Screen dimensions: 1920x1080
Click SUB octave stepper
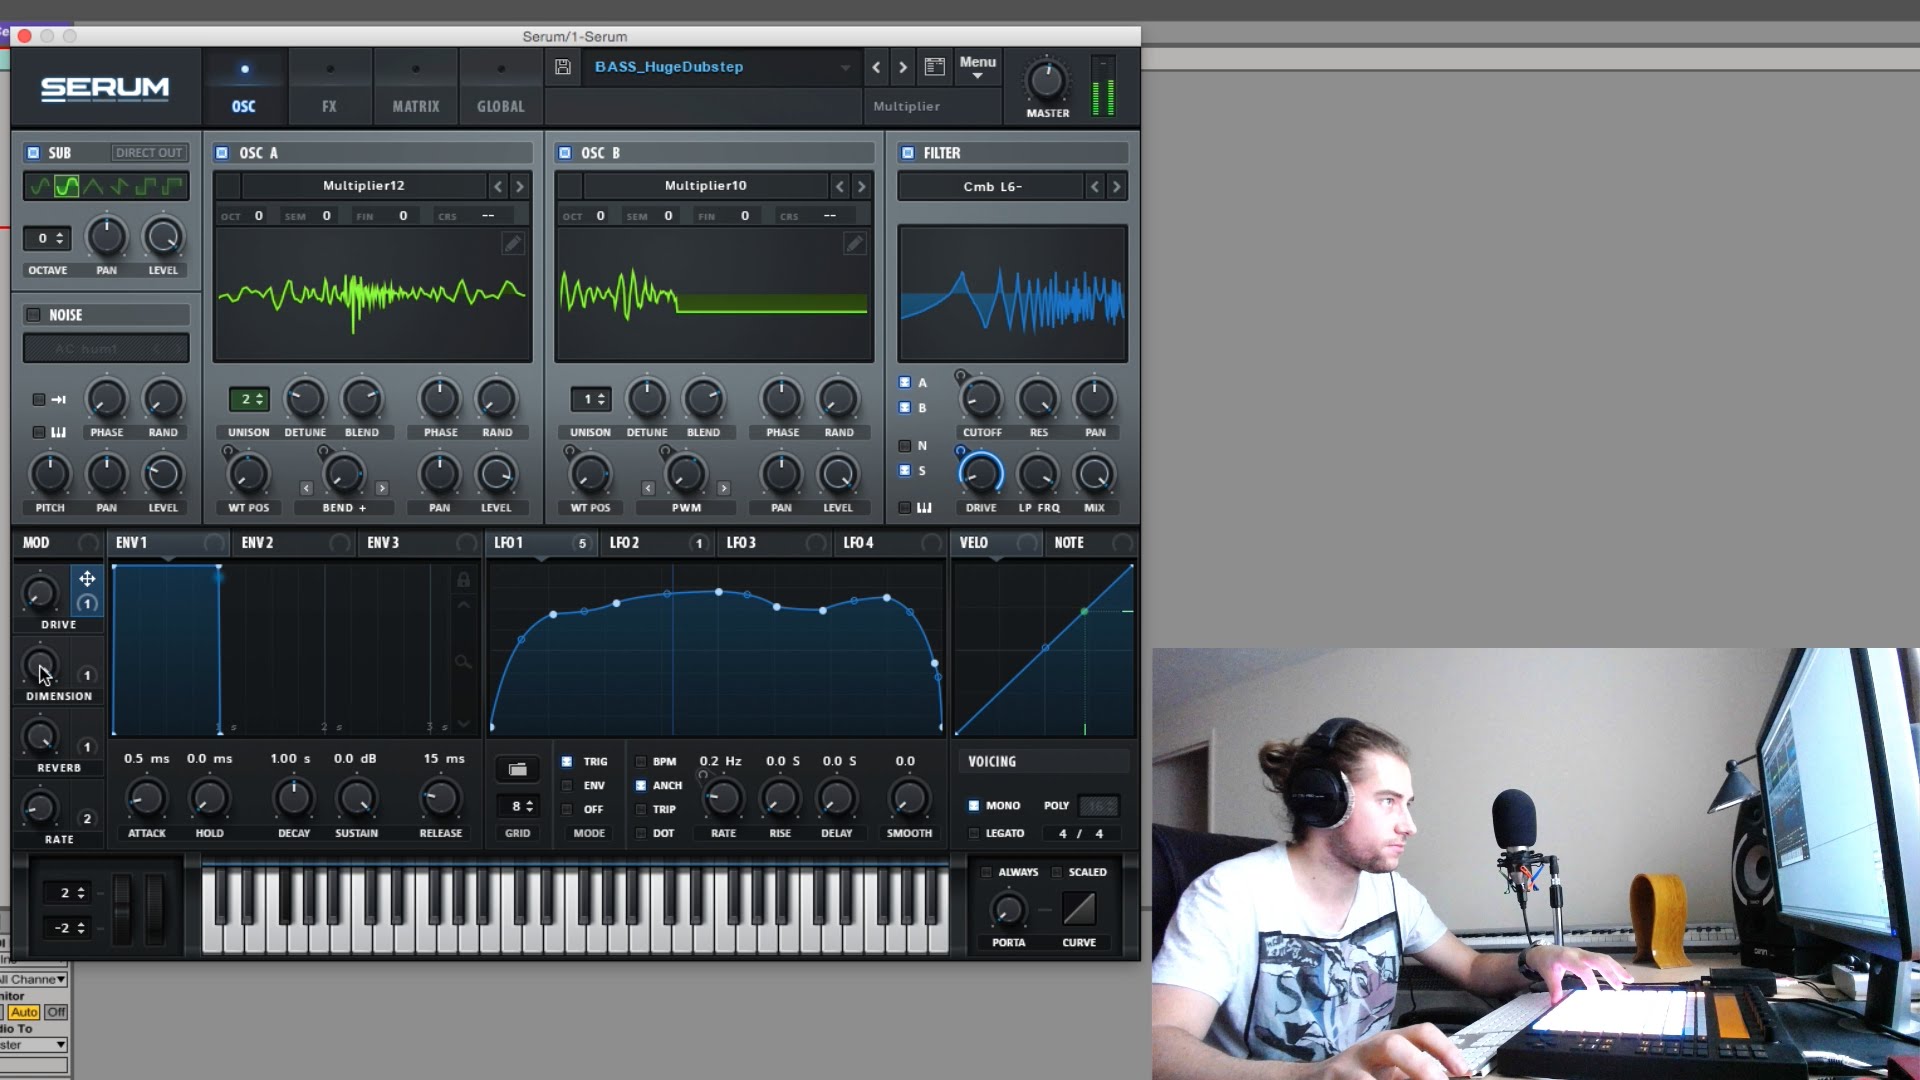click(47, 239)
